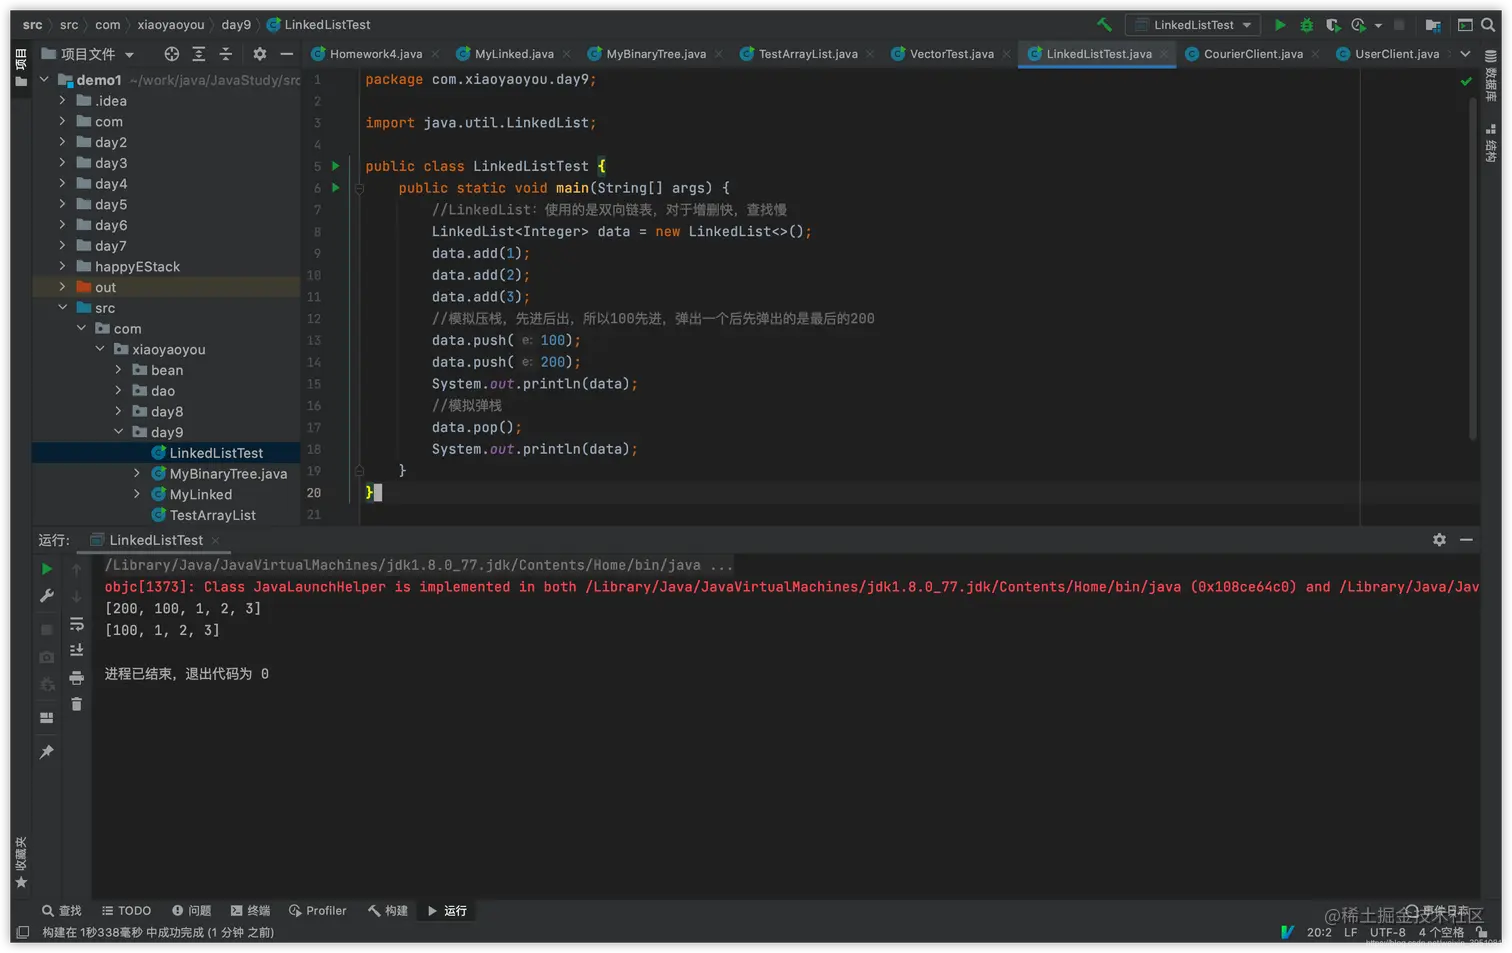Click the Build project hammer icon

(x=1104, y=25)
